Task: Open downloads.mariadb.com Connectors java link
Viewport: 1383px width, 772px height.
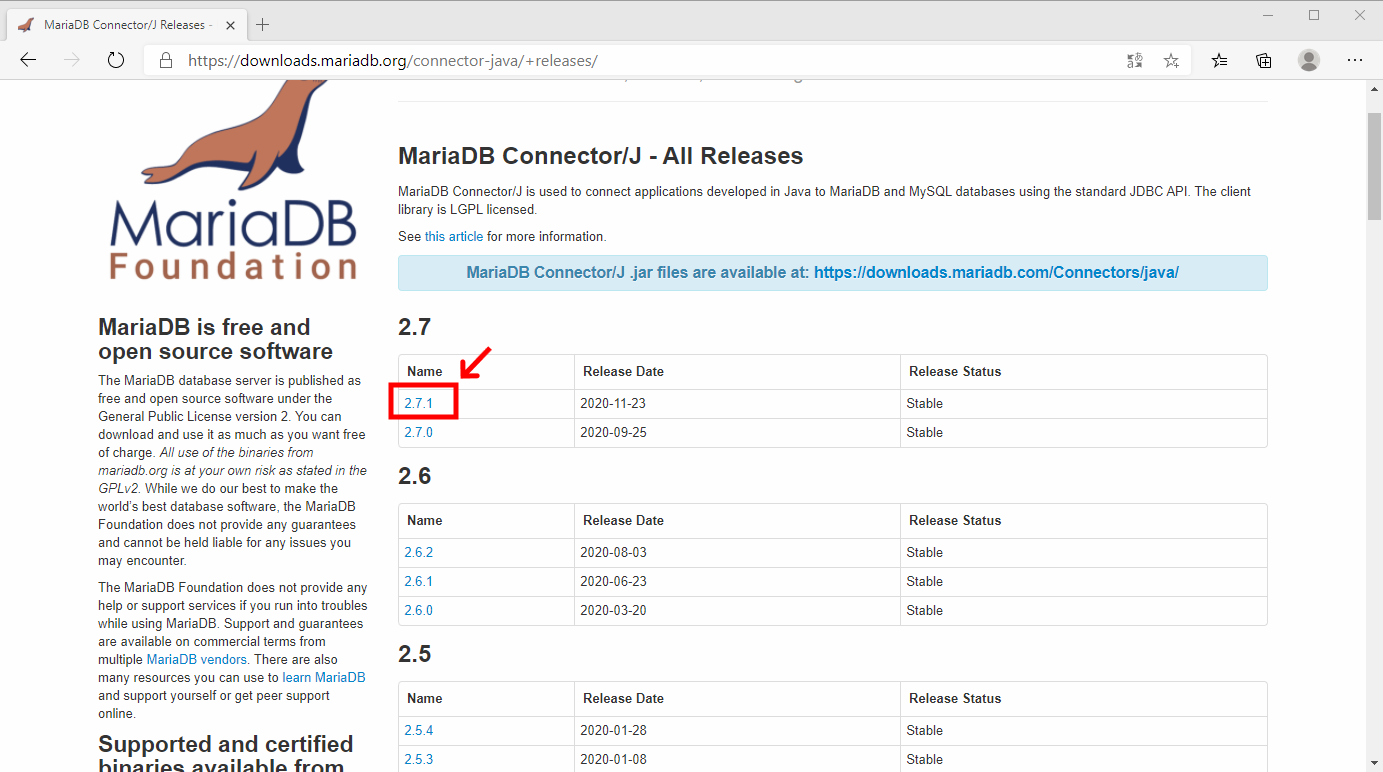Action: [x=996, y=272]
